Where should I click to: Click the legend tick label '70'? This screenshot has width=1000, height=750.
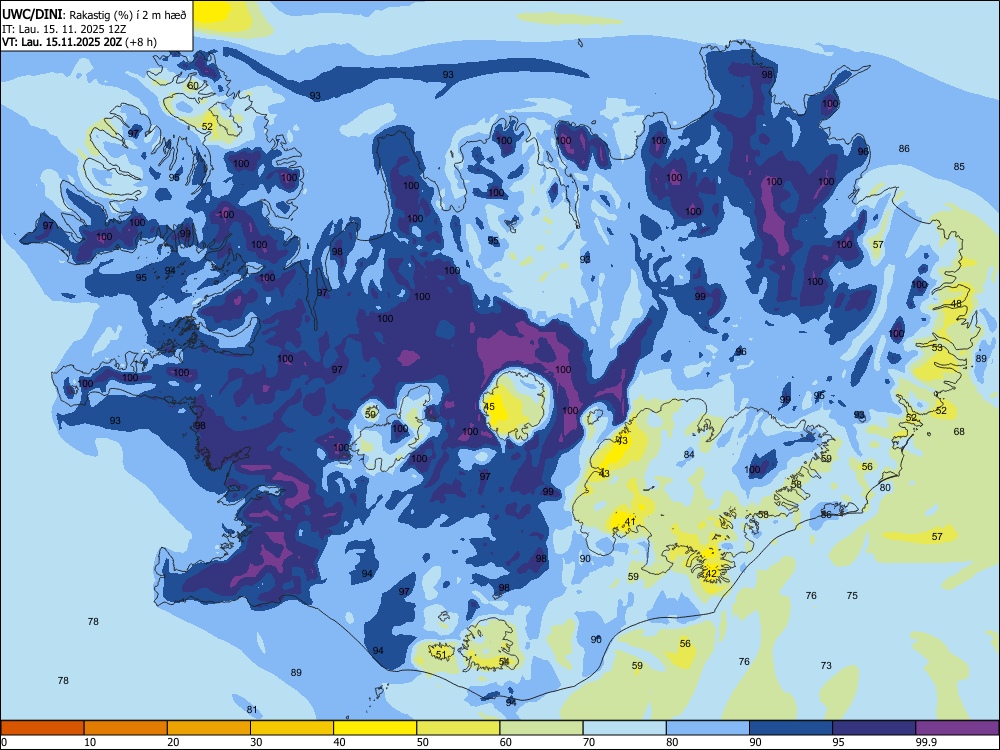589,742
